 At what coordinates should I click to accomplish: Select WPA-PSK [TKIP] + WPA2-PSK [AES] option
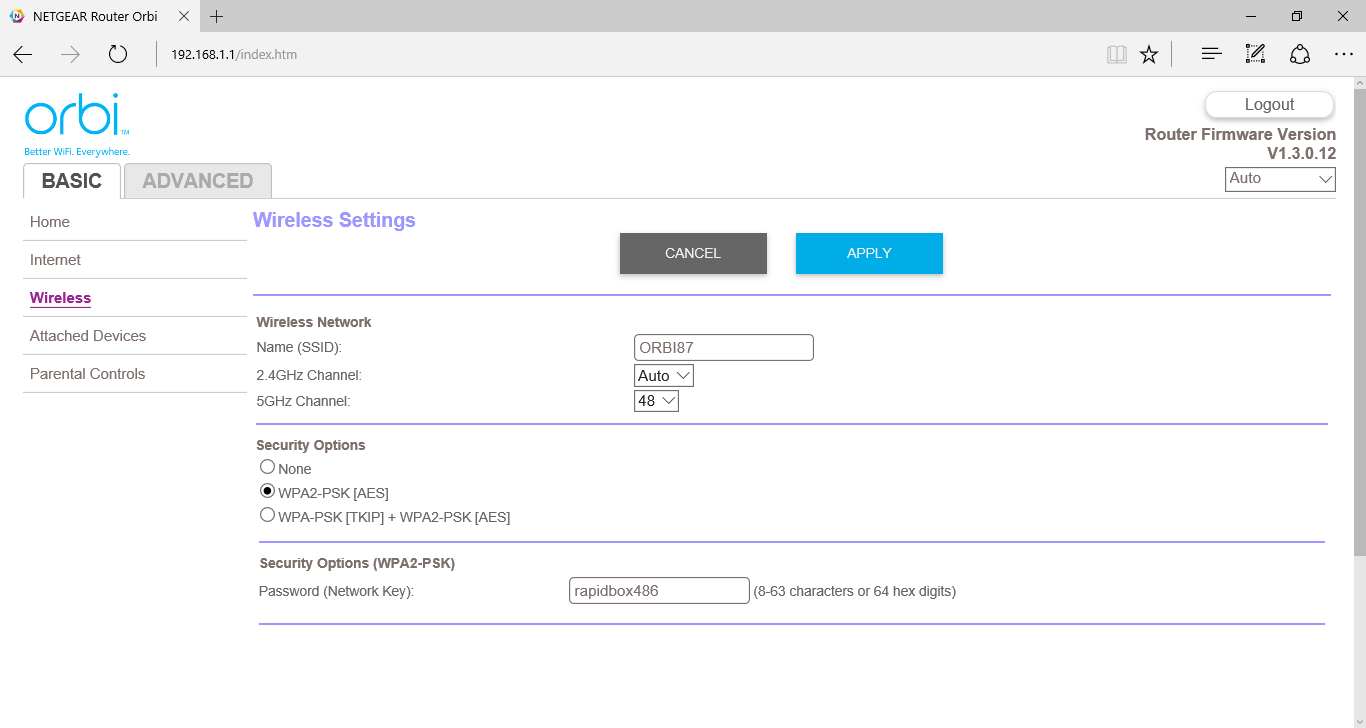267,515
